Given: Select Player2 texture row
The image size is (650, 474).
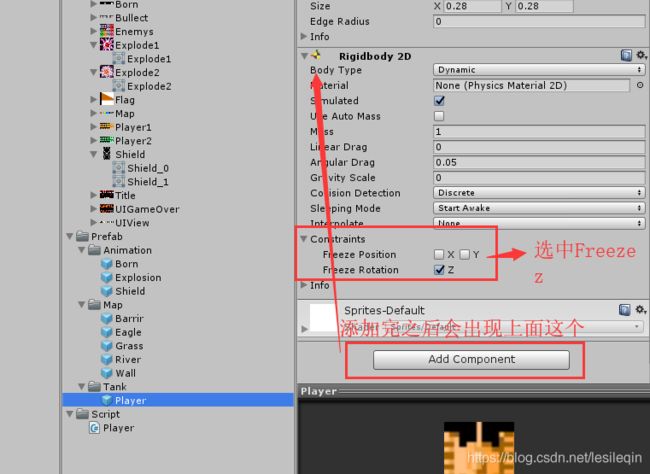Looking at the screenshot, I should (126, 141).
